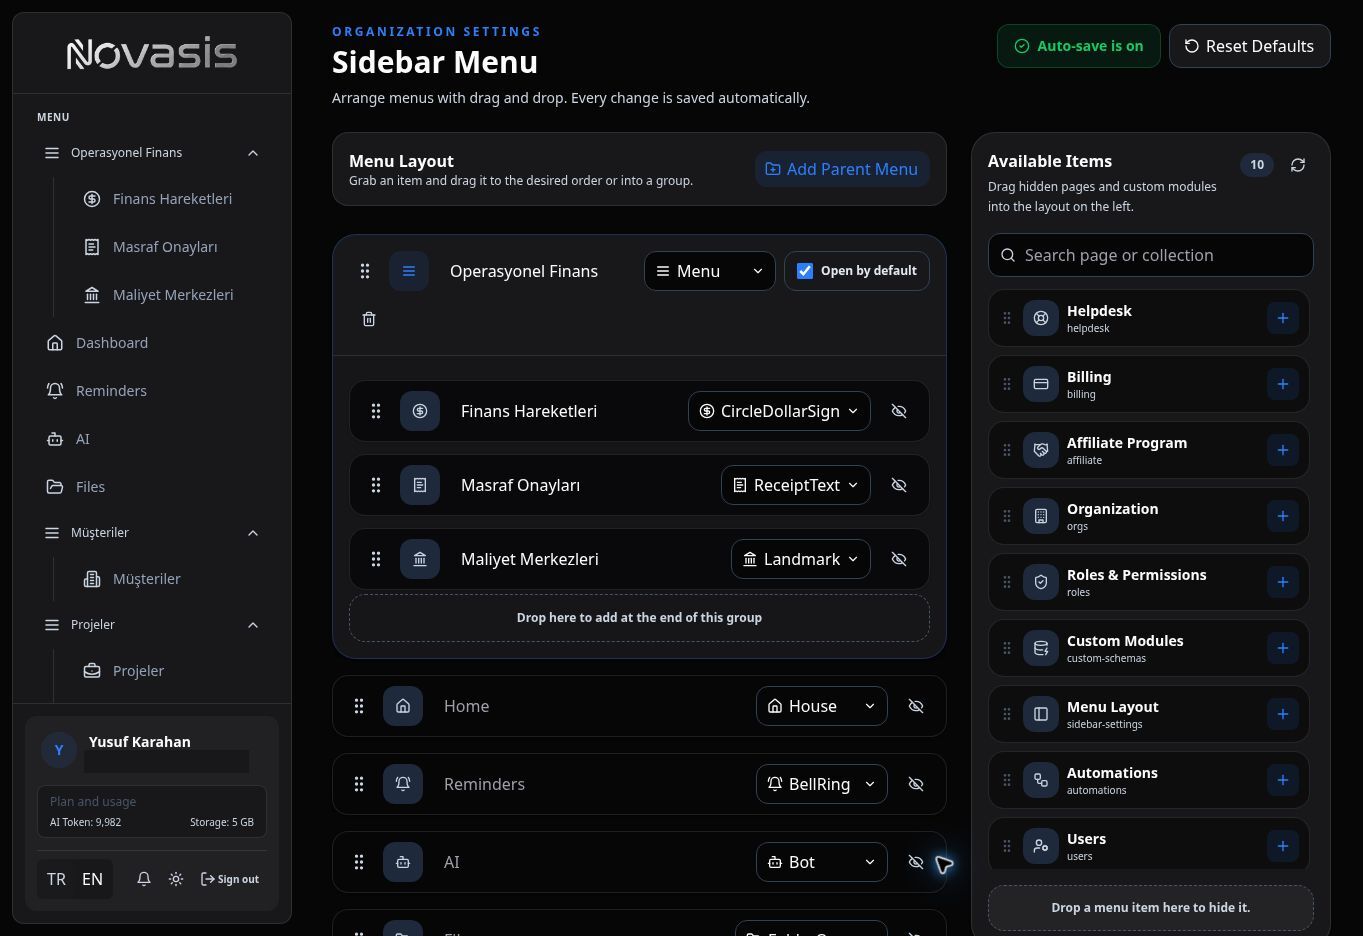1363x936 pixels.
Task: Click the Helpdesk lifebuoy icon
Action: coord(1041,318)
